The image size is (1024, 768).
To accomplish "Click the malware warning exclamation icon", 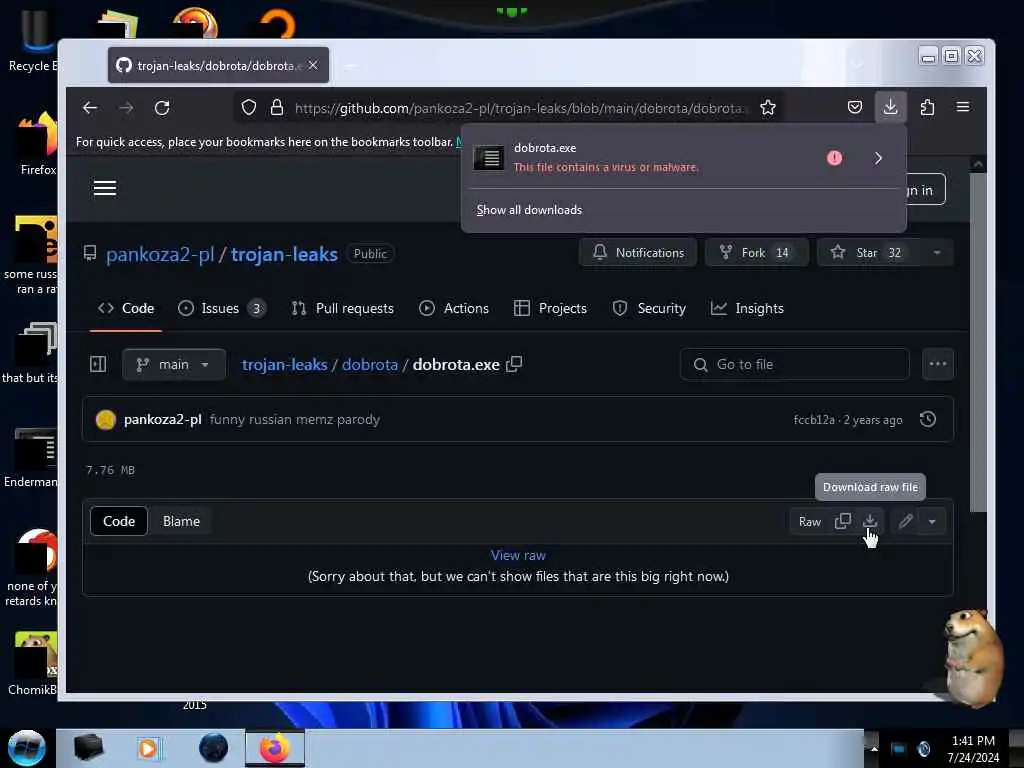I will tap(834, 158).
